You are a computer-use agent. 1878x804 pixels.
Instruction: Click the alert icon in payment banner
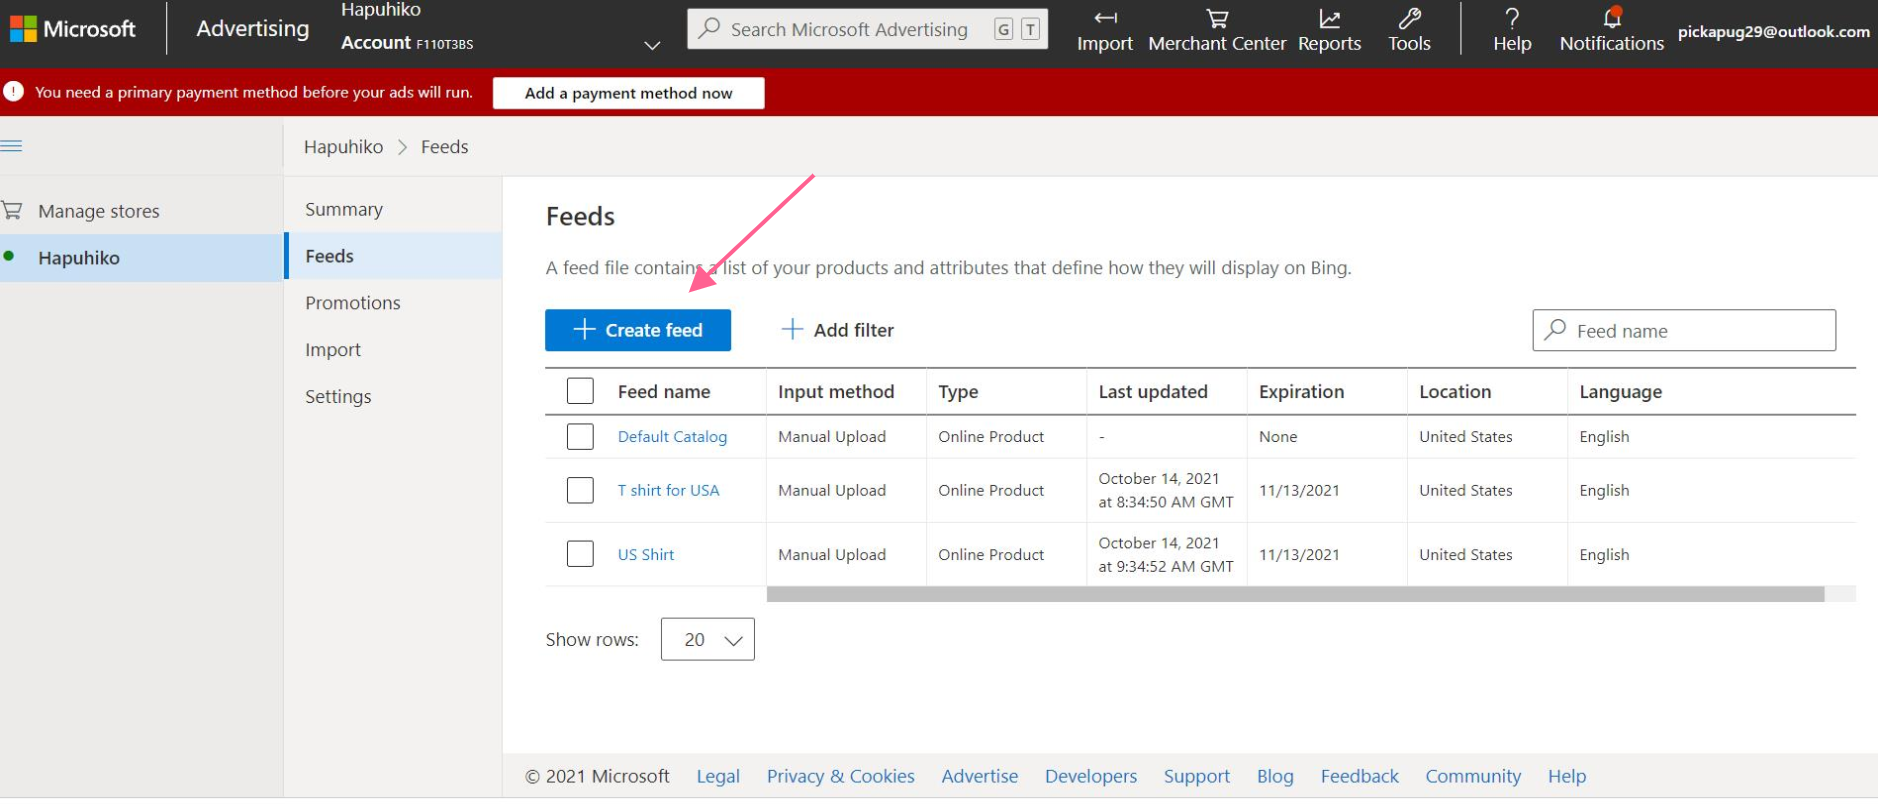click(14, 92)
